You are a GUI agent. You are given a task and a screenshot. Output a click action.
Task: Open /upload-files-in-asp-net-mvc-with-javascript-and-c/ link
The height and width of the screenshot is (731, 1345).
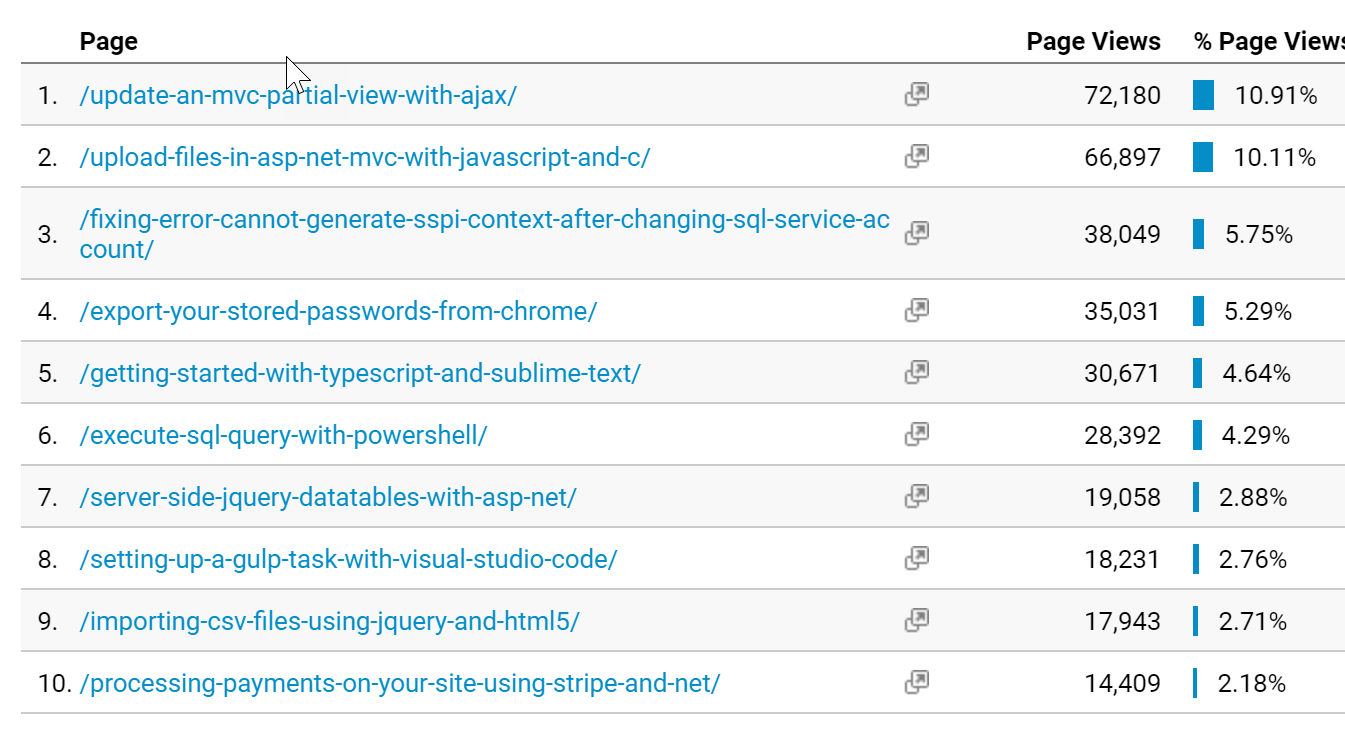pos(365,158)
